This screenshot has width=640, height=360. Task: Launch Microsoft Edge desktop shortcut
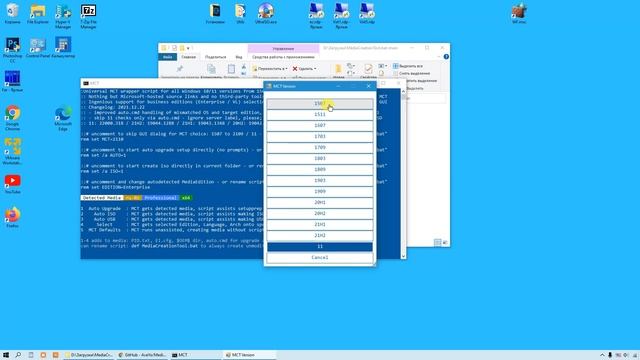(x=63, y=118)
